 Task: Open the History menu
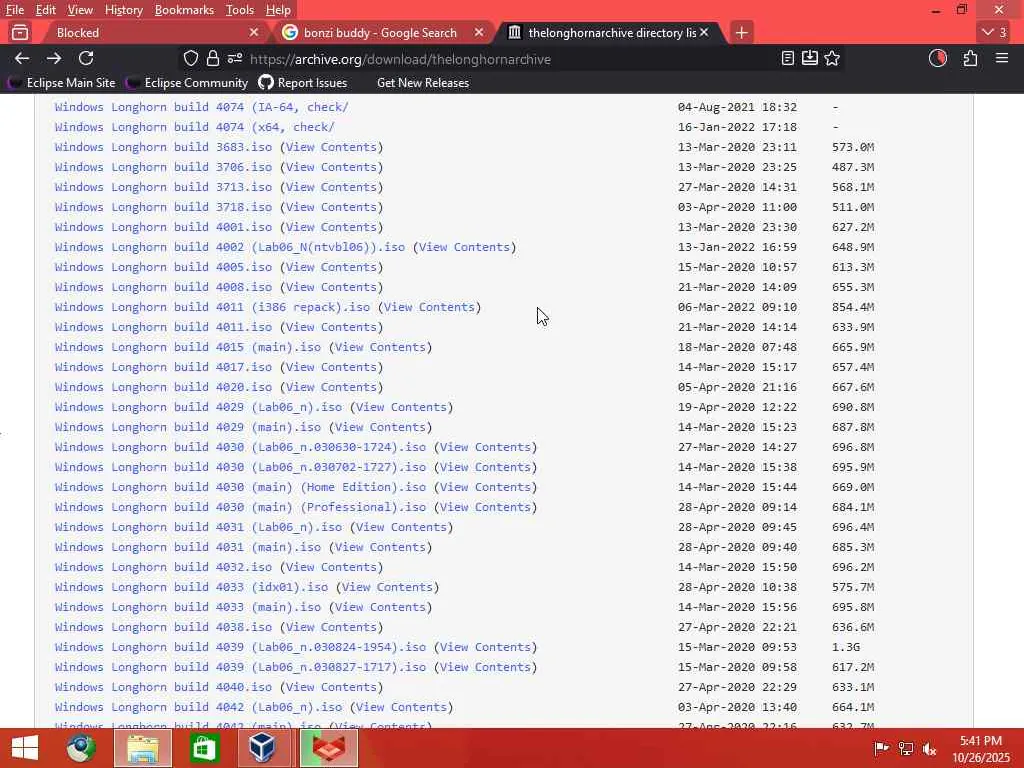123,10
